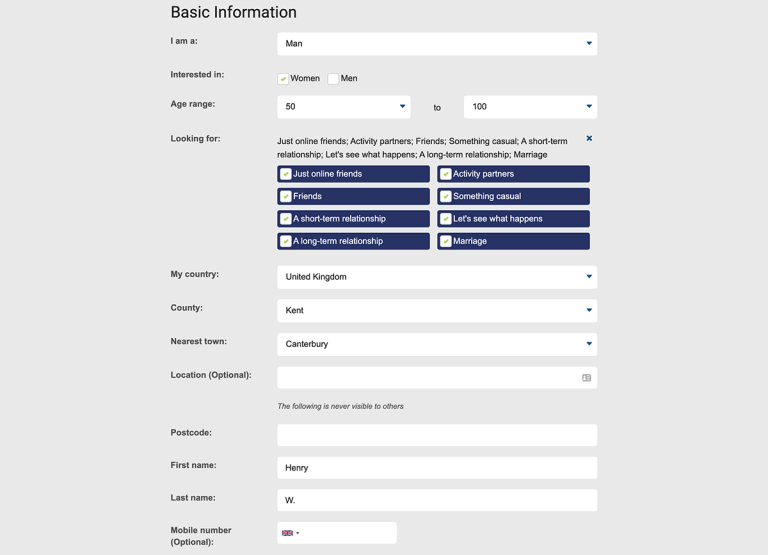
Task: Click the Postcode input field
Action: [437, 435]
